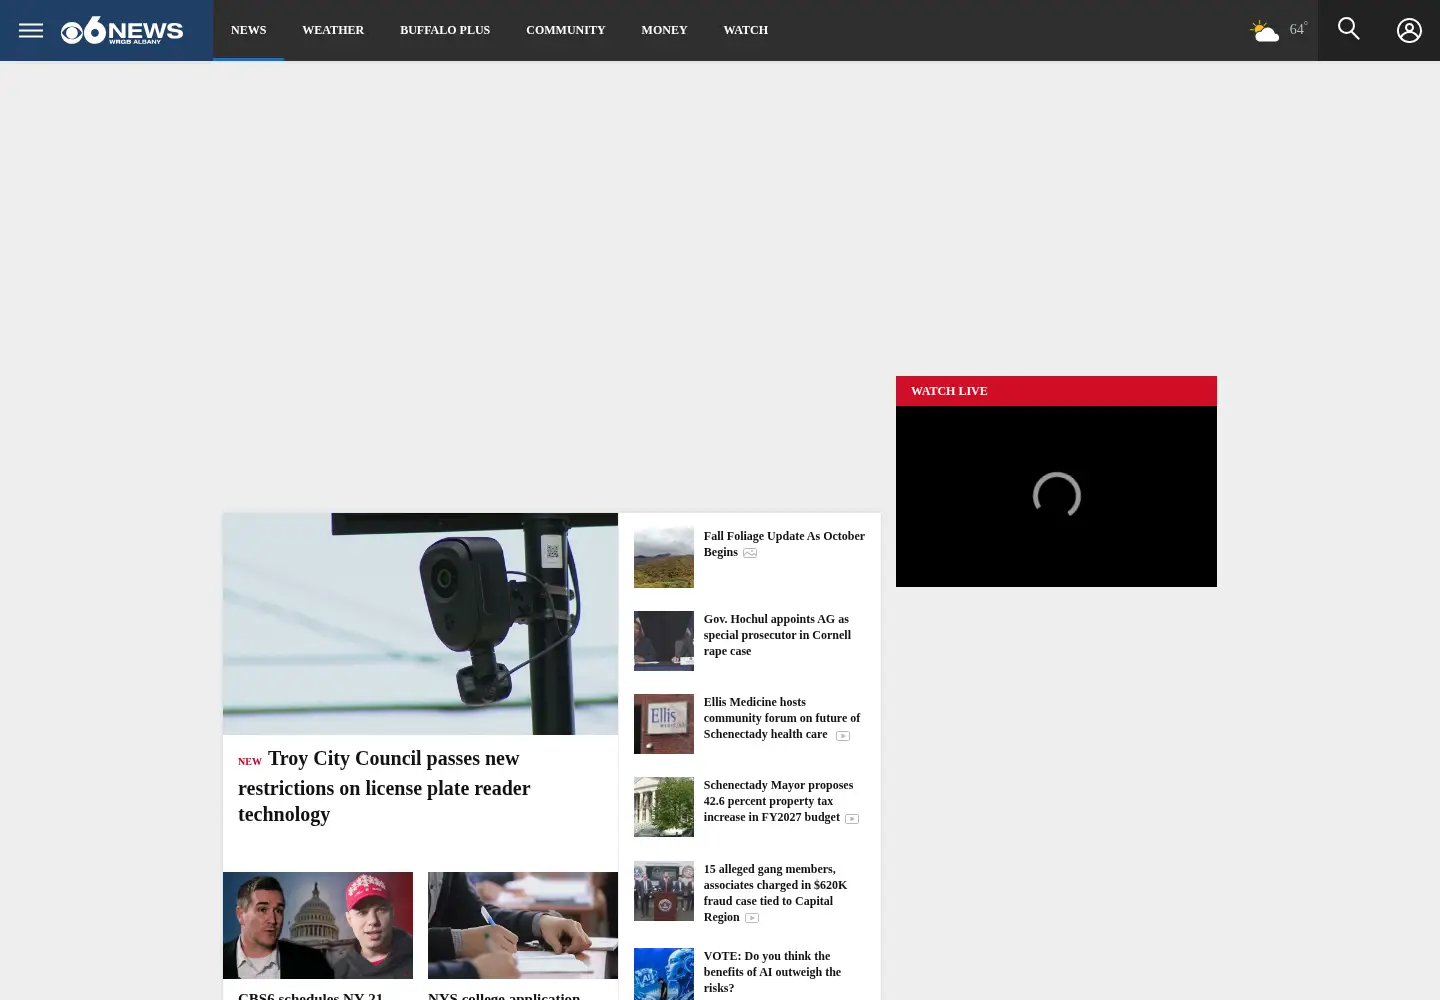Click the Ellis sign thumbnail

(x=664, y=724)
